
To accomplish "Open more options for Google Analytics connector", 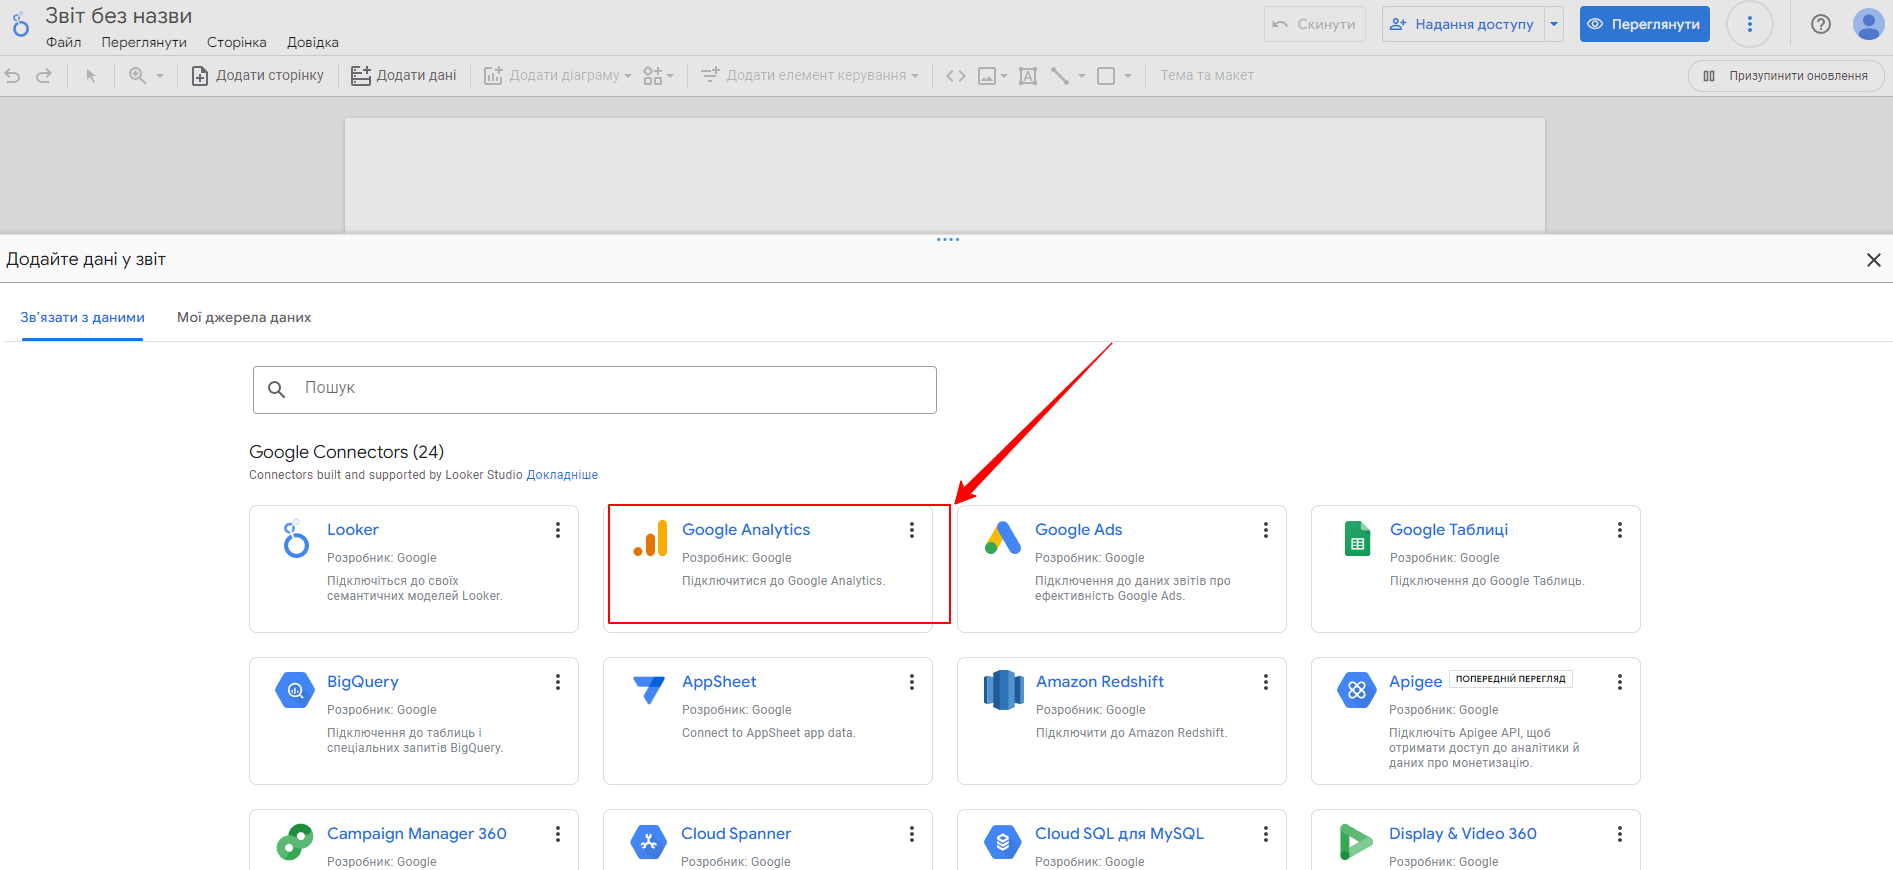I will [x=912, y=530].
